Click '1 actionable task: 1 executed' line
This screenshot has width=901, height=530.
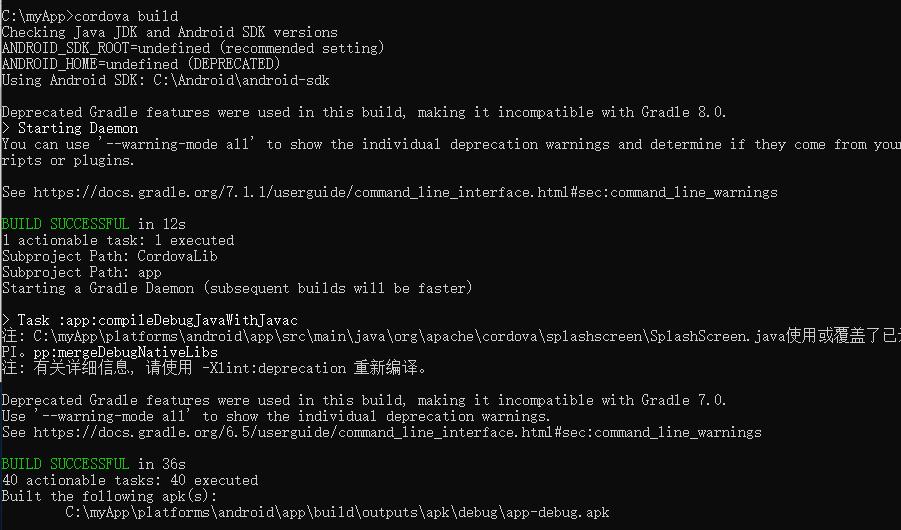tap(117, 240)
